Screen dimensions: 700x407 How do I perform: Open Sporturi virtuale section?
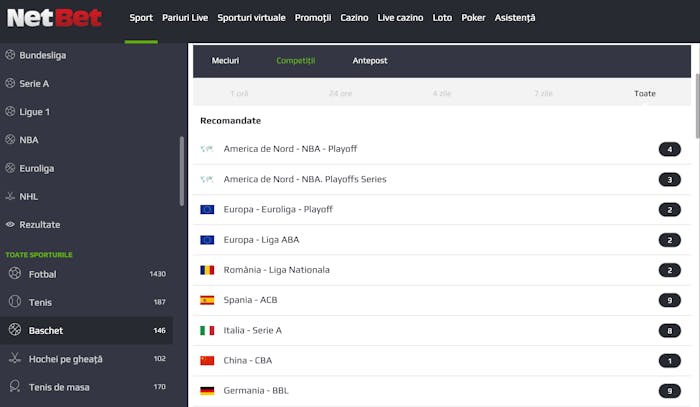pyautogui.click(x=251, y=18)
